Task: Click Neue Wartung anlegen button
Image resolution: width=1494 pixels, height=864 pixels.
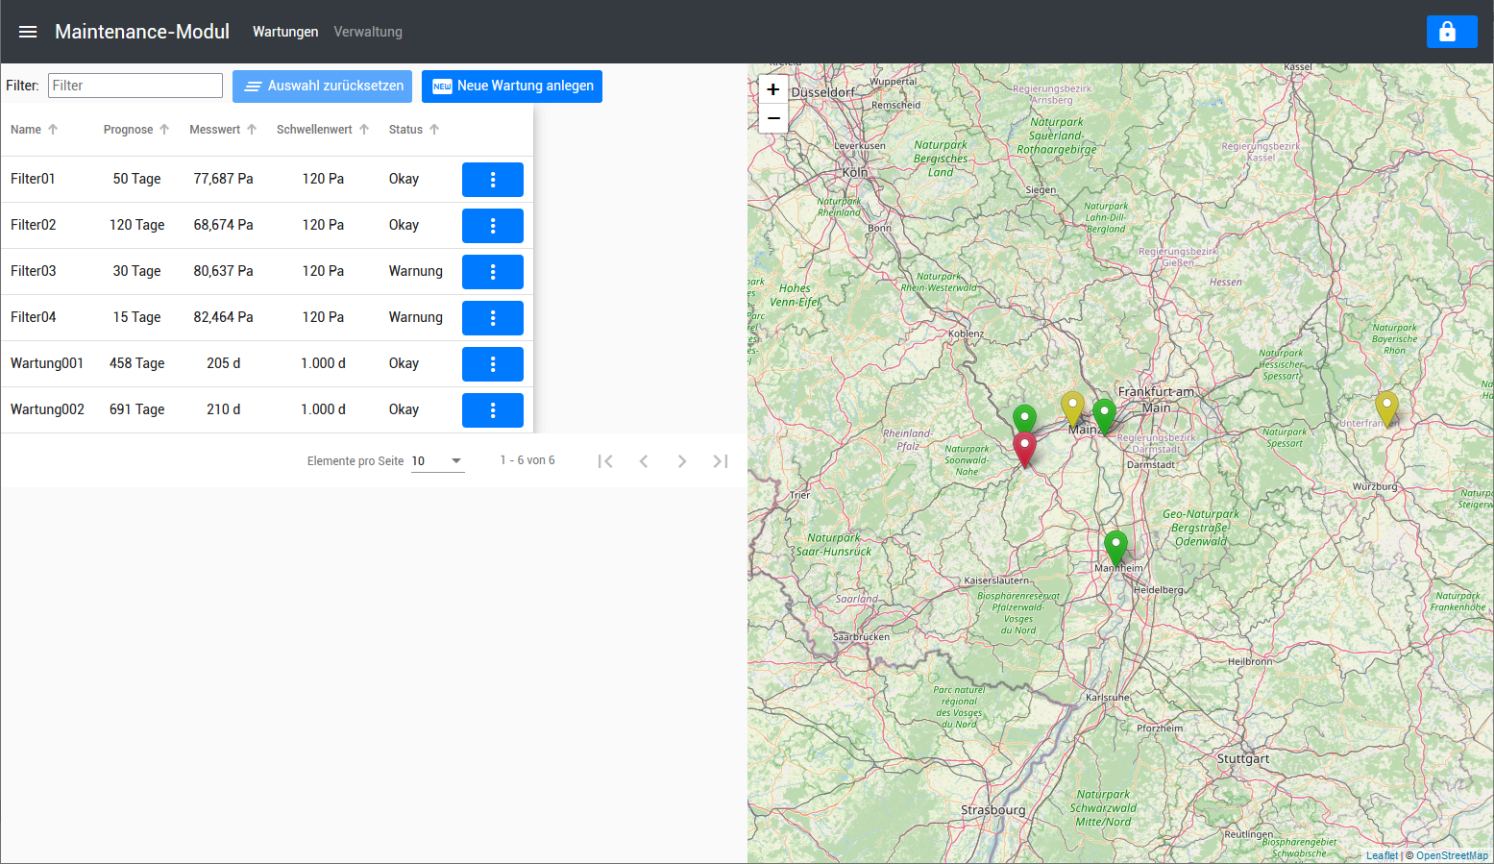Action: pos(512,86)
